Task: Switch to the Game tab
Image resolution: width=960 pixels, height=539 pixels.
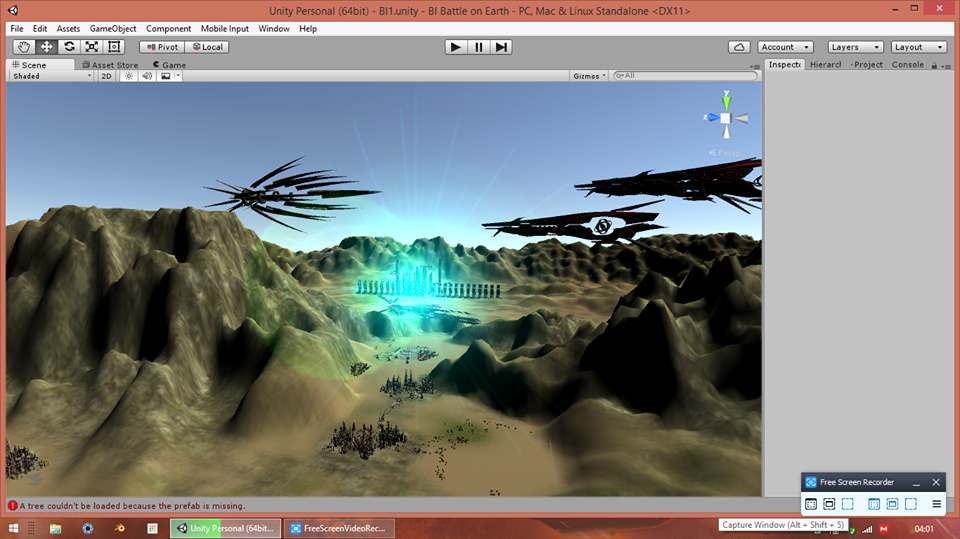Action: pyautogui.click(x=170, y=65)
